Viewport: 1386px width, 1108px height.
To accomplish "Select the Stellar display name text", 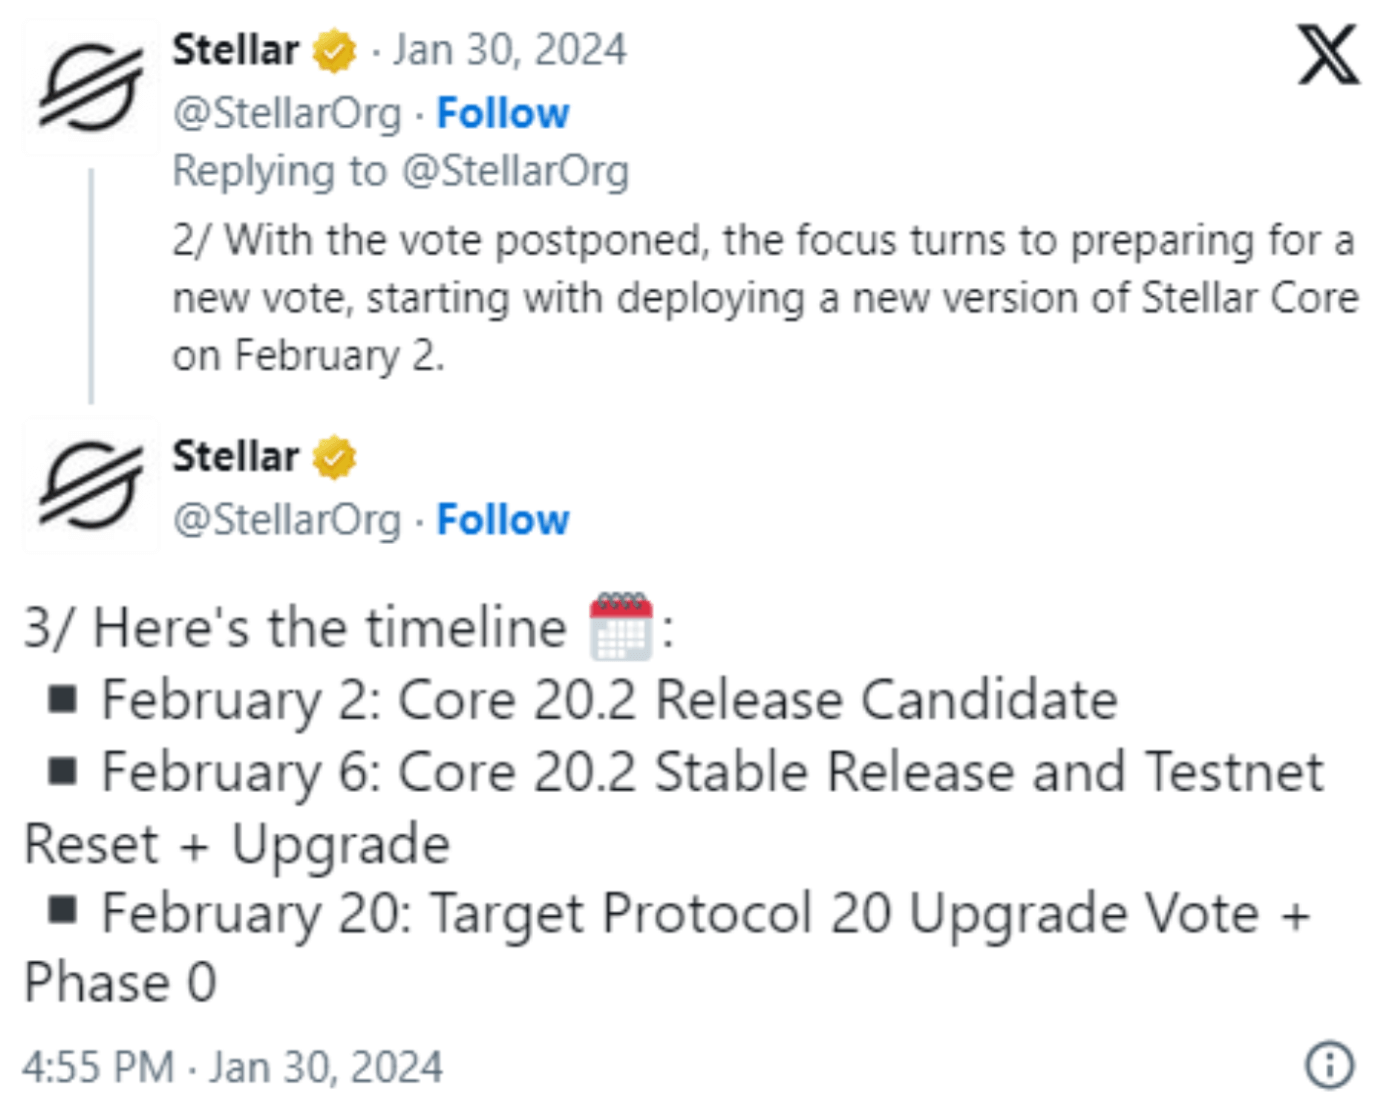I will pos(235,48).
